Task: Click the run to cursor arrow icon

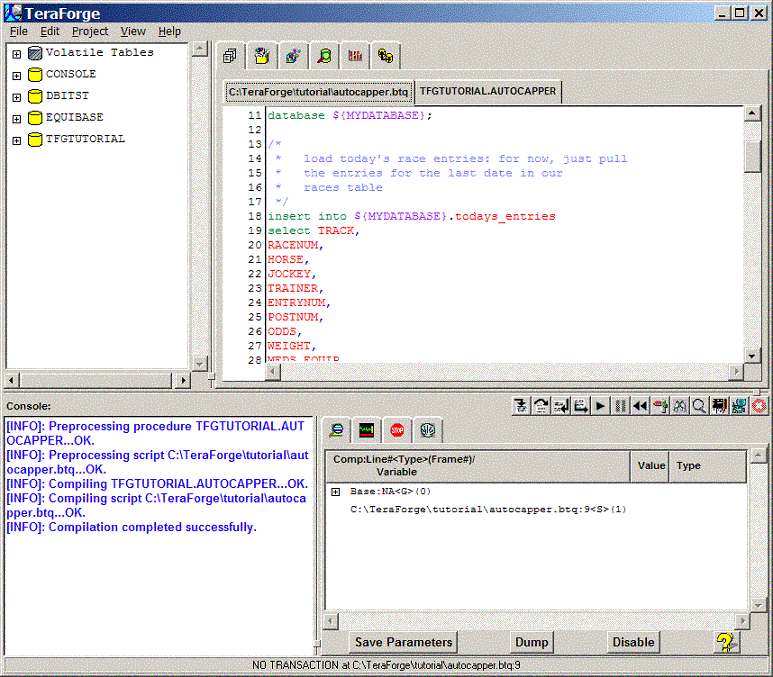Action: click(x=581, y=406)
